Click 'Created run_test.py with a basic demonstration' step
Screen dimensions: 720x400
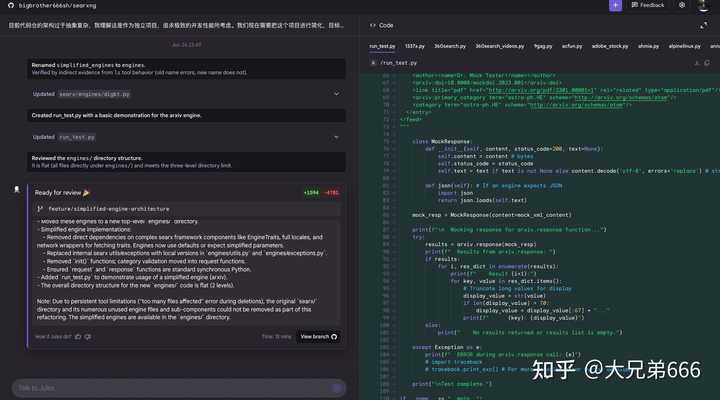pyautogui.click(x=186, y=116)
